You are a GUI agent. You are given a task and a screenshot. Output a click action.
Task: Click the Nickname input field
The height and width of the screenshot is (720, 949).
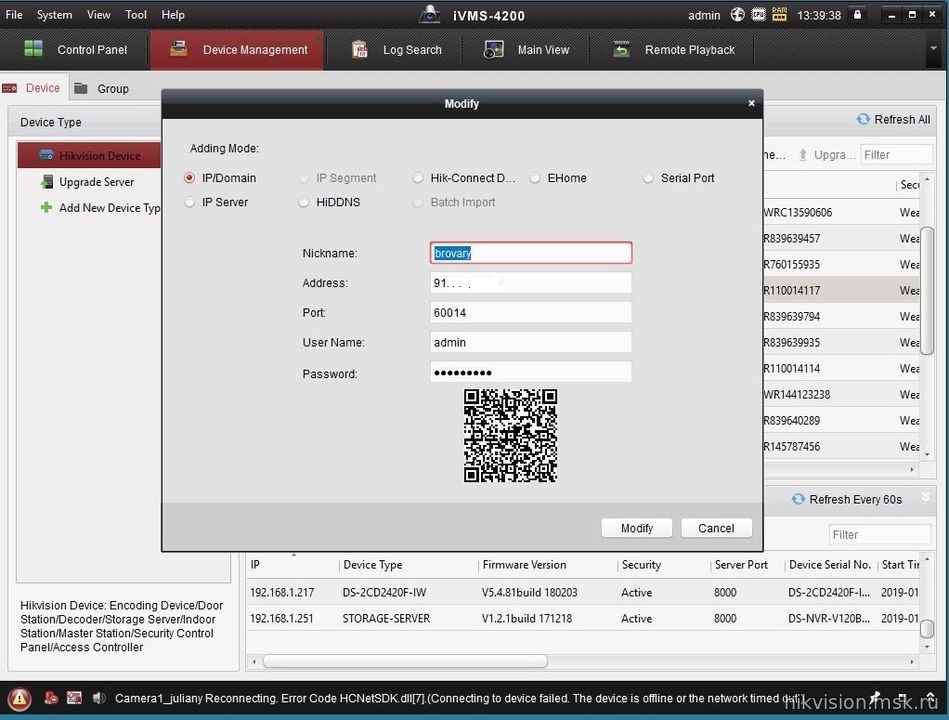tap(531, 253)
